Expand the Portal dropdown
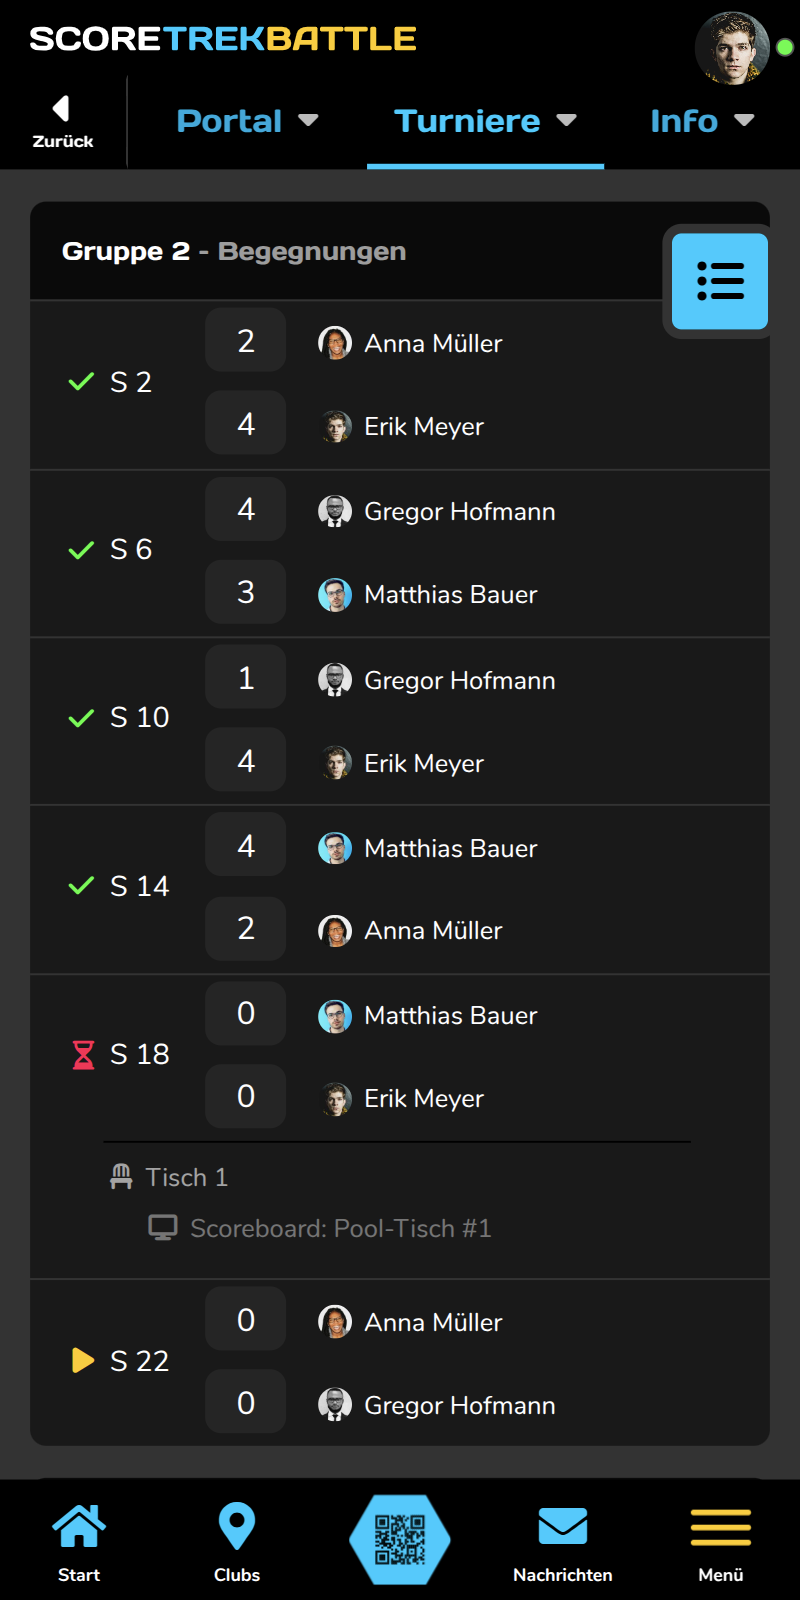 (247, 121)
